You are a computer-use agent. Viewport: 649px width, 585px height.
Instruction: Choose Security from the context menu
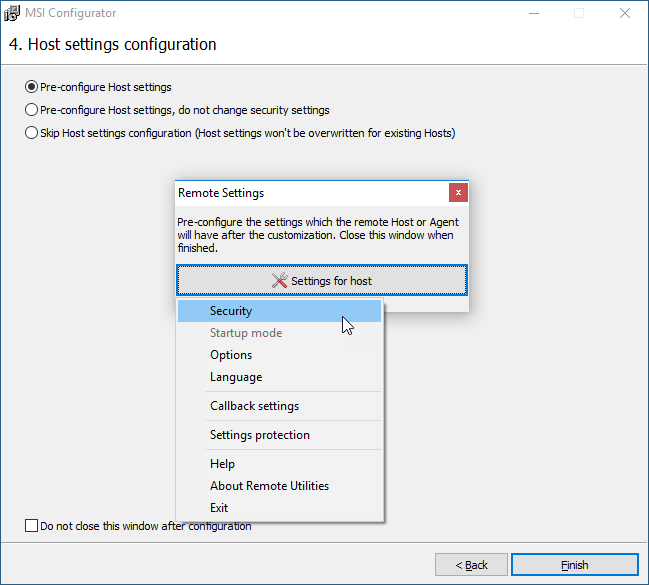tap(231, 311)
